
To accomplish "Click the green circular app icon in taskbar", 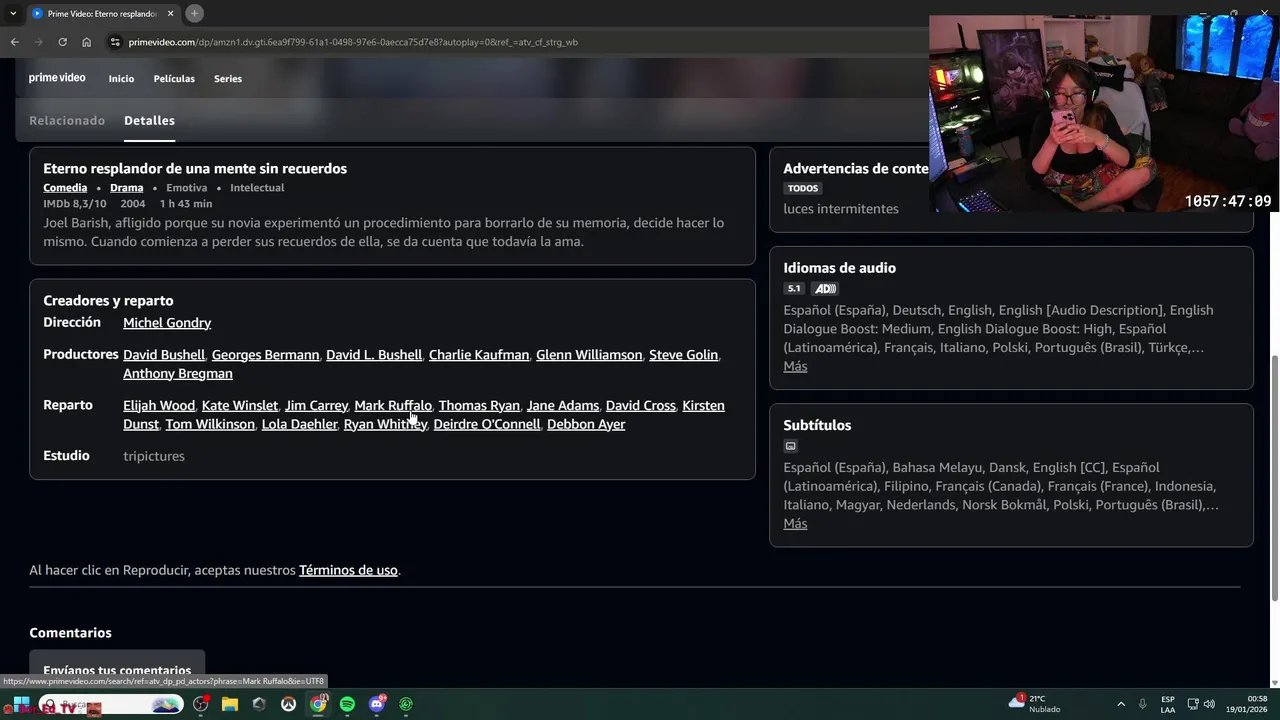I will point(406,704).
